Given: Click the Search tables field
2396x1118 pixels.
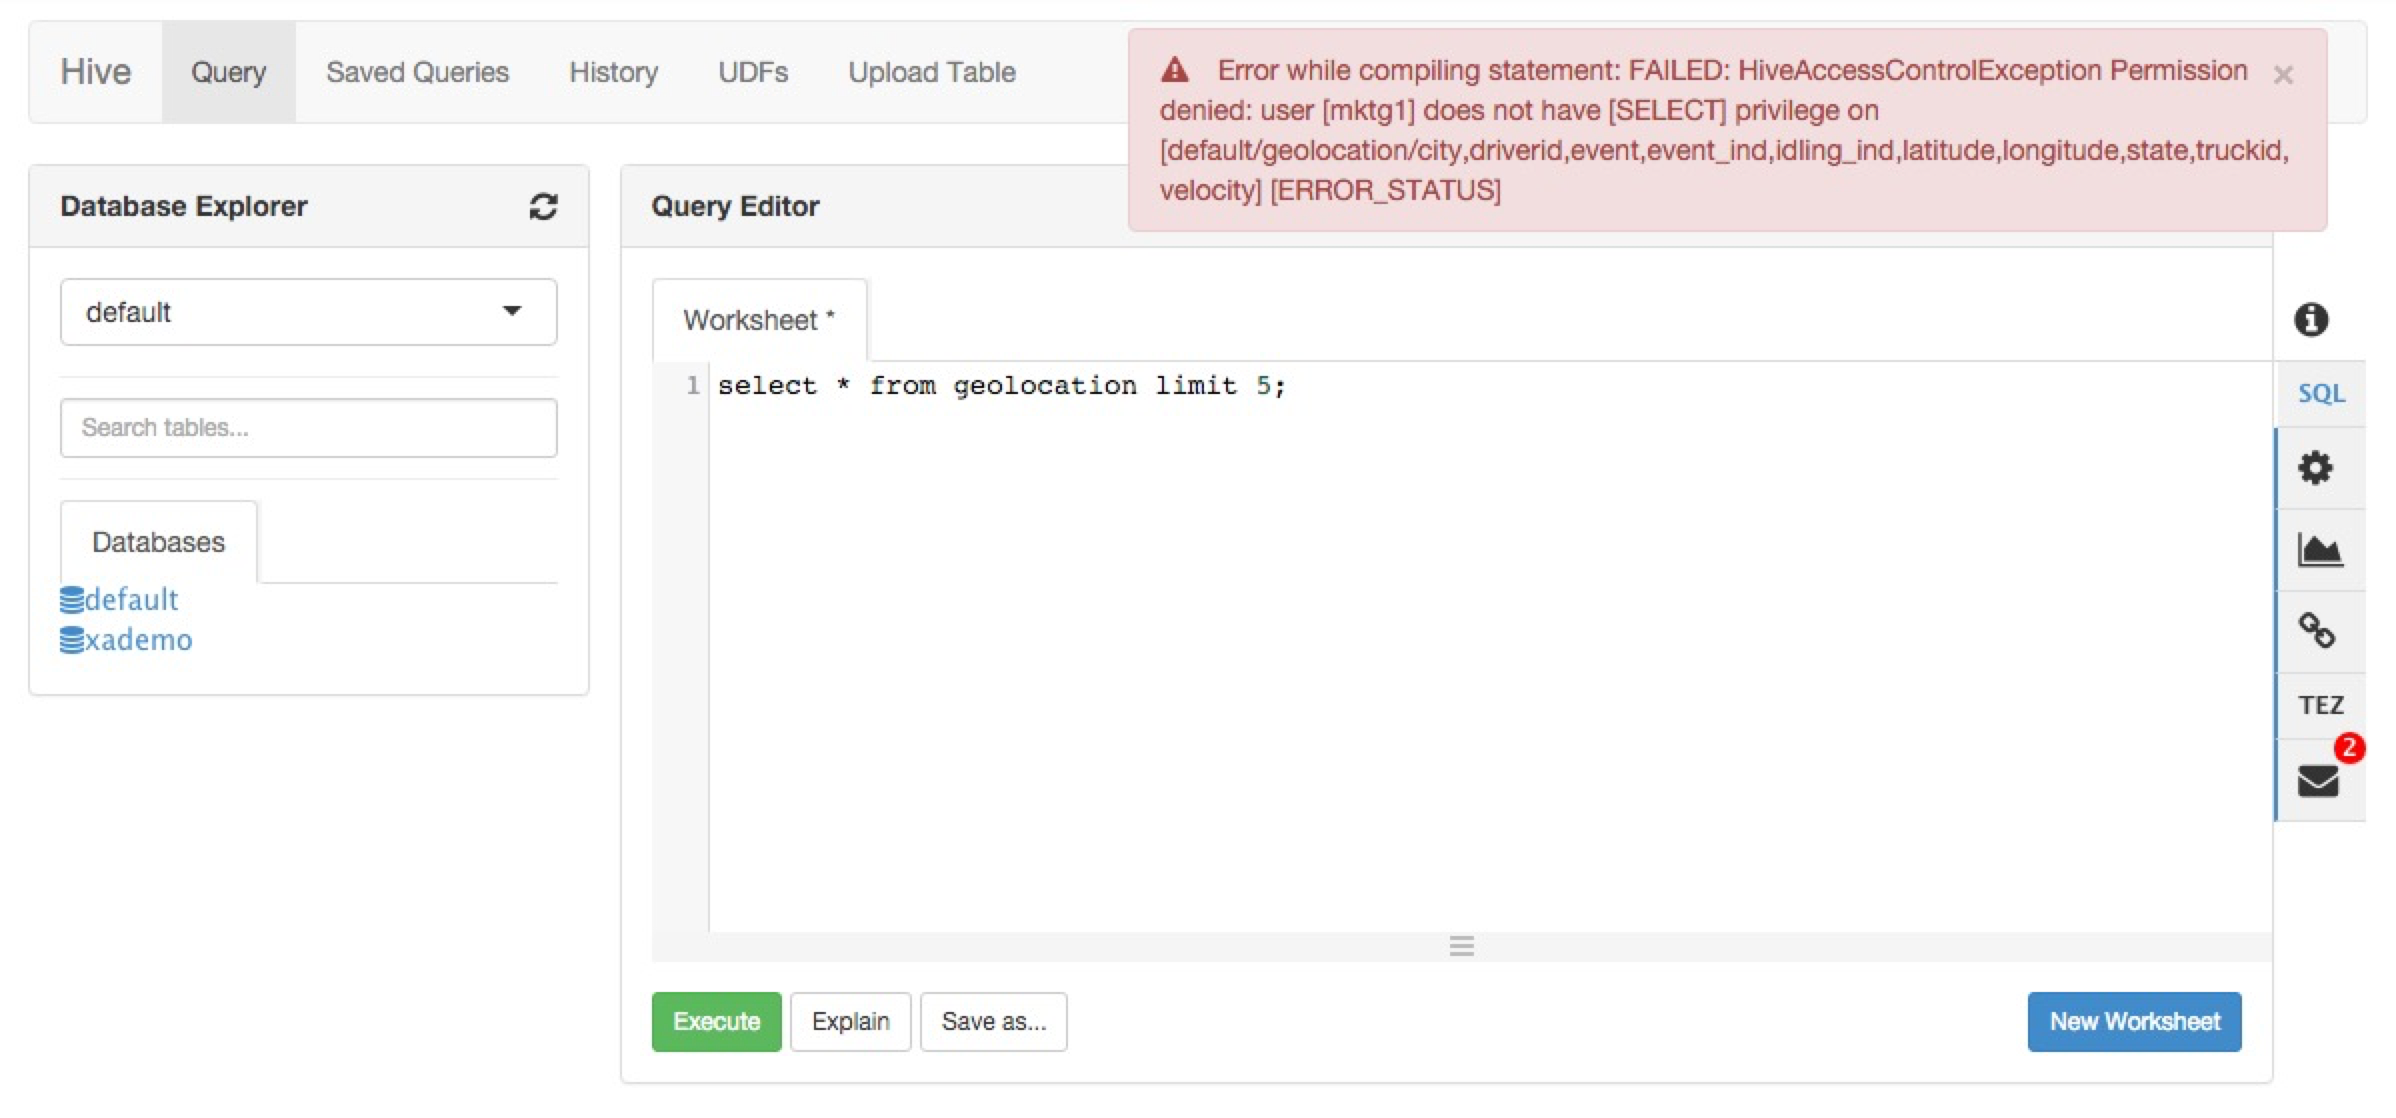Looking at the screenshot, I should pos(308,428).
